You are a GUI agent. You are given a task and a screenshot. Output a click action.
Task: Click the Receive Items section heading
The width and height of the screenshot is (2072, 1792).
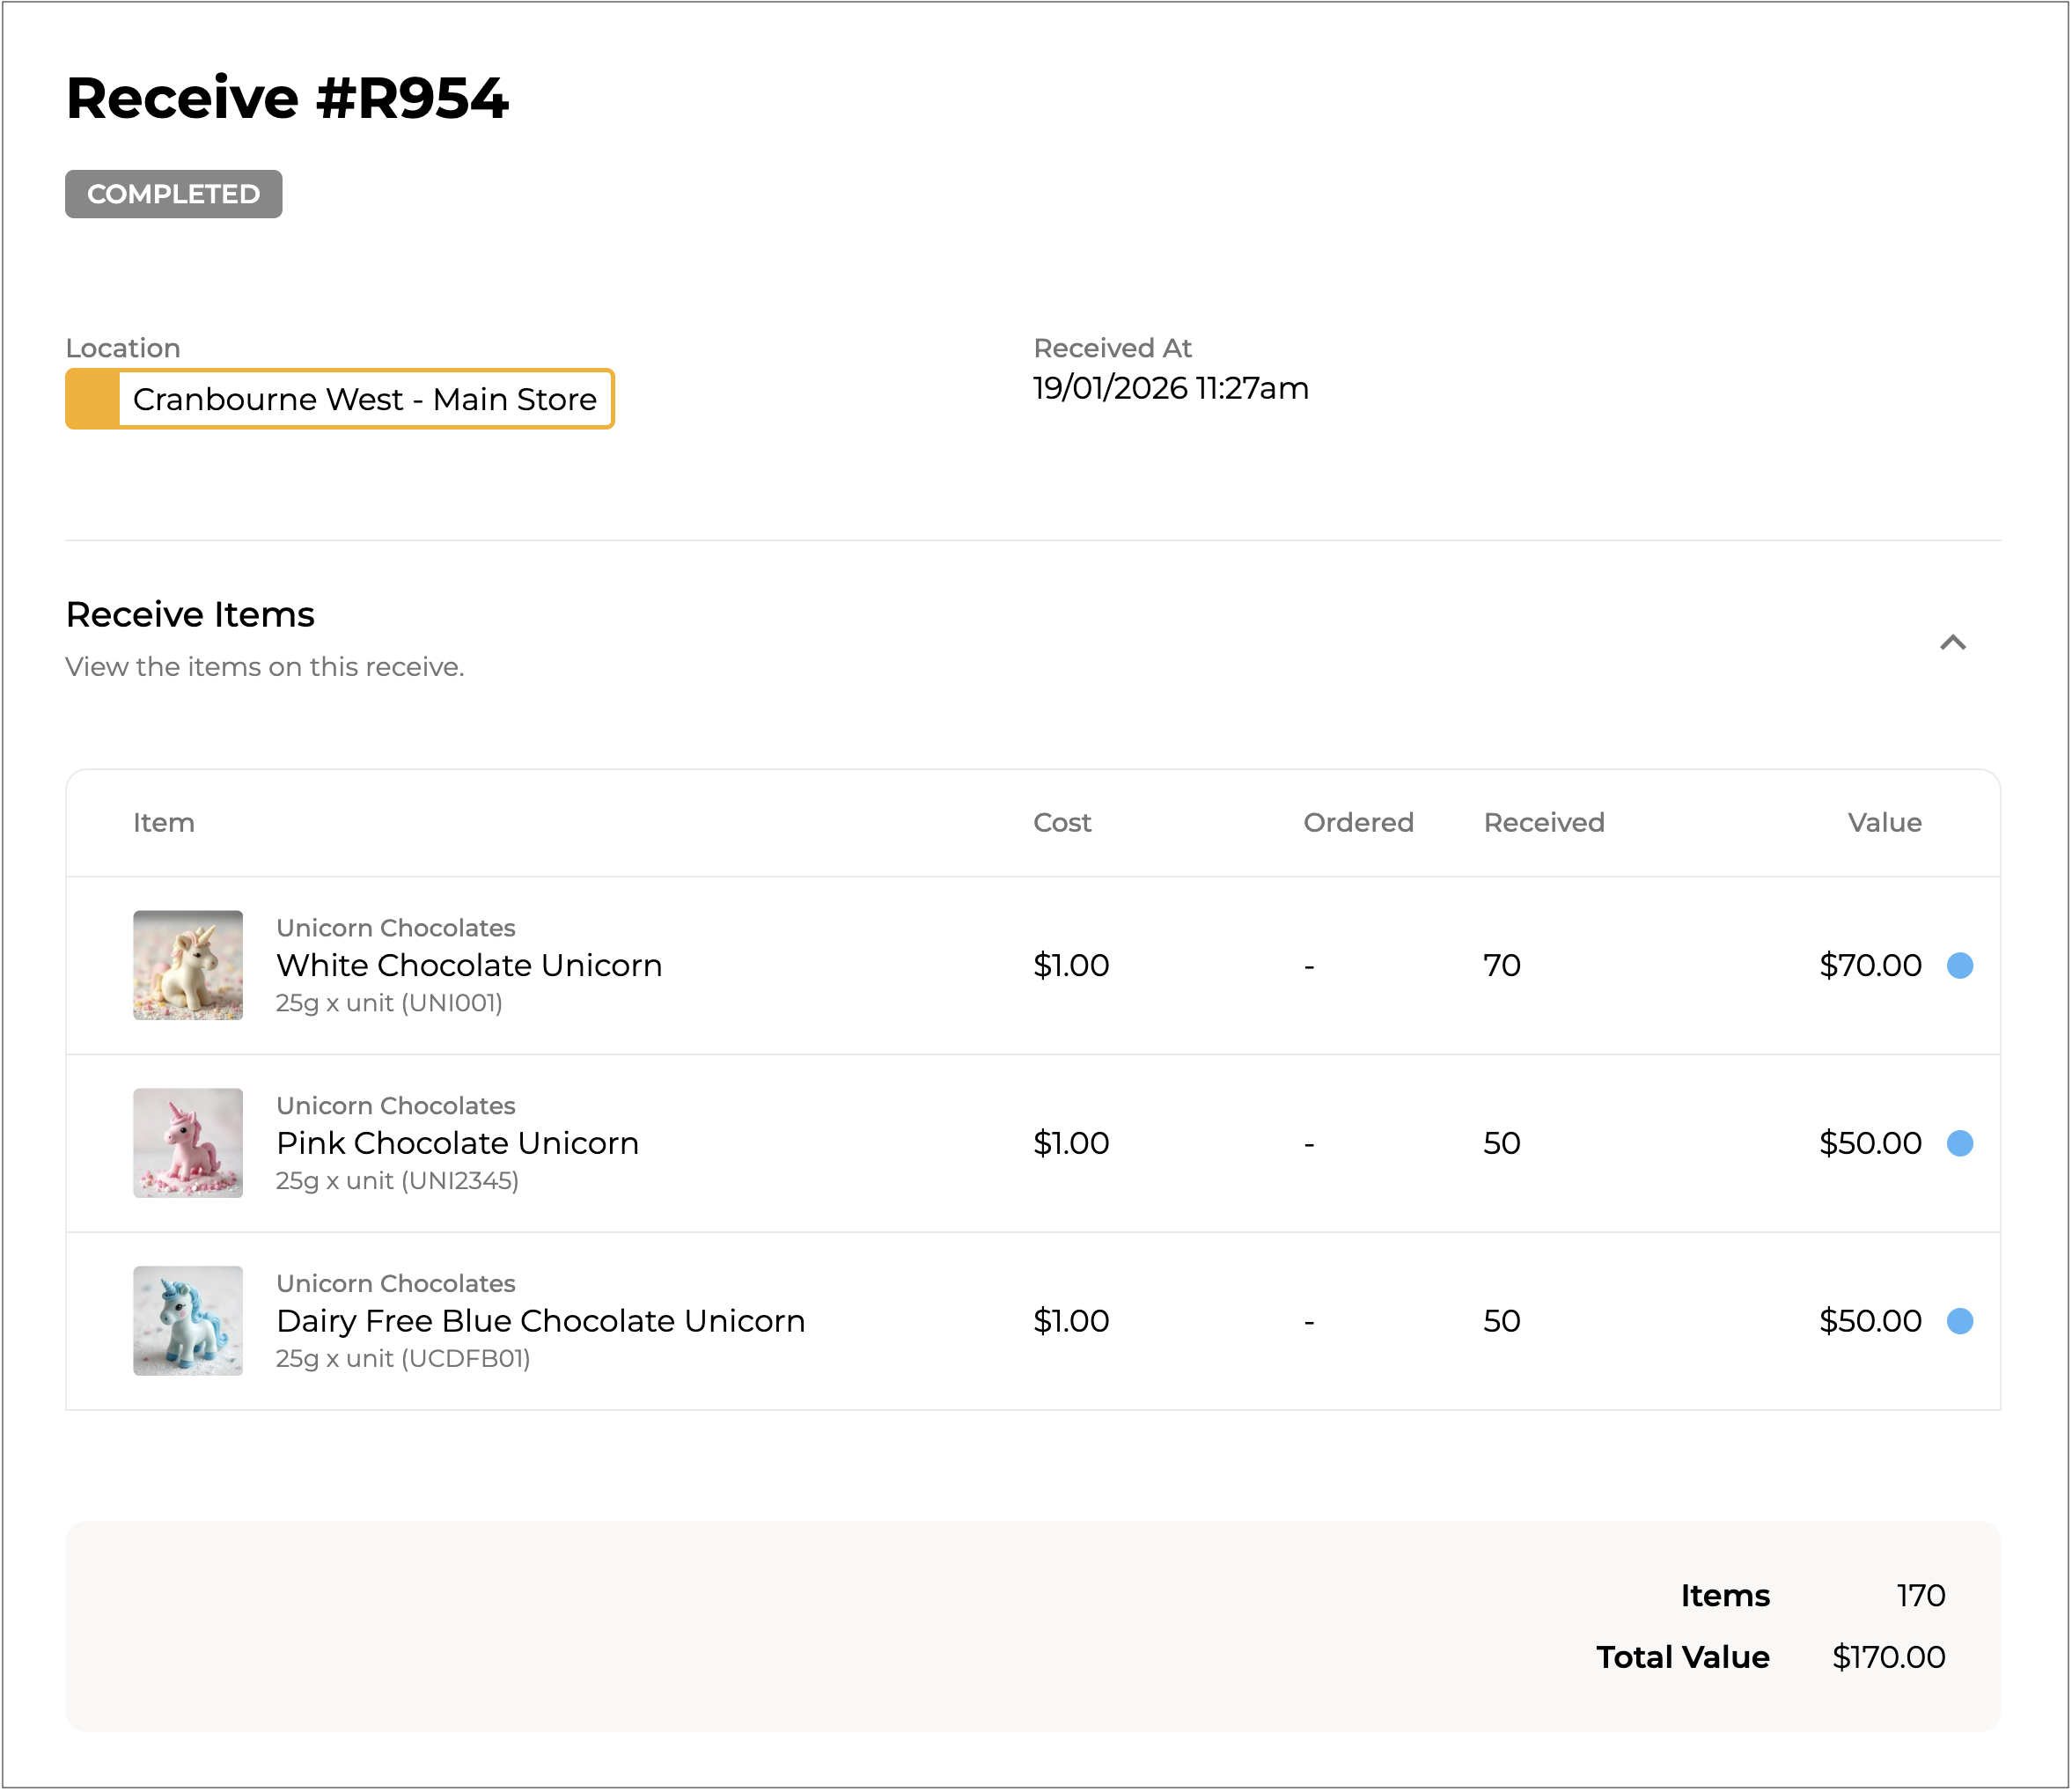coord(190,614)
